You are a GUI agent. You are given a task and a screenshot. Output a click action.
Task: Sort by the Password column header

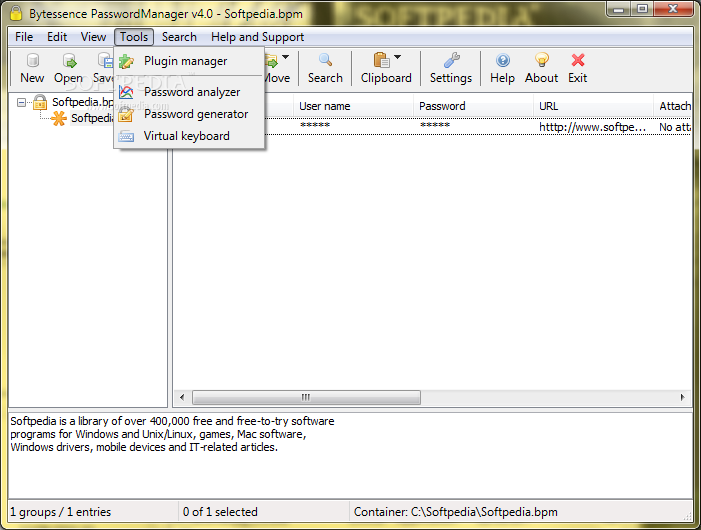pyautogui.click(x=473, y=106)
